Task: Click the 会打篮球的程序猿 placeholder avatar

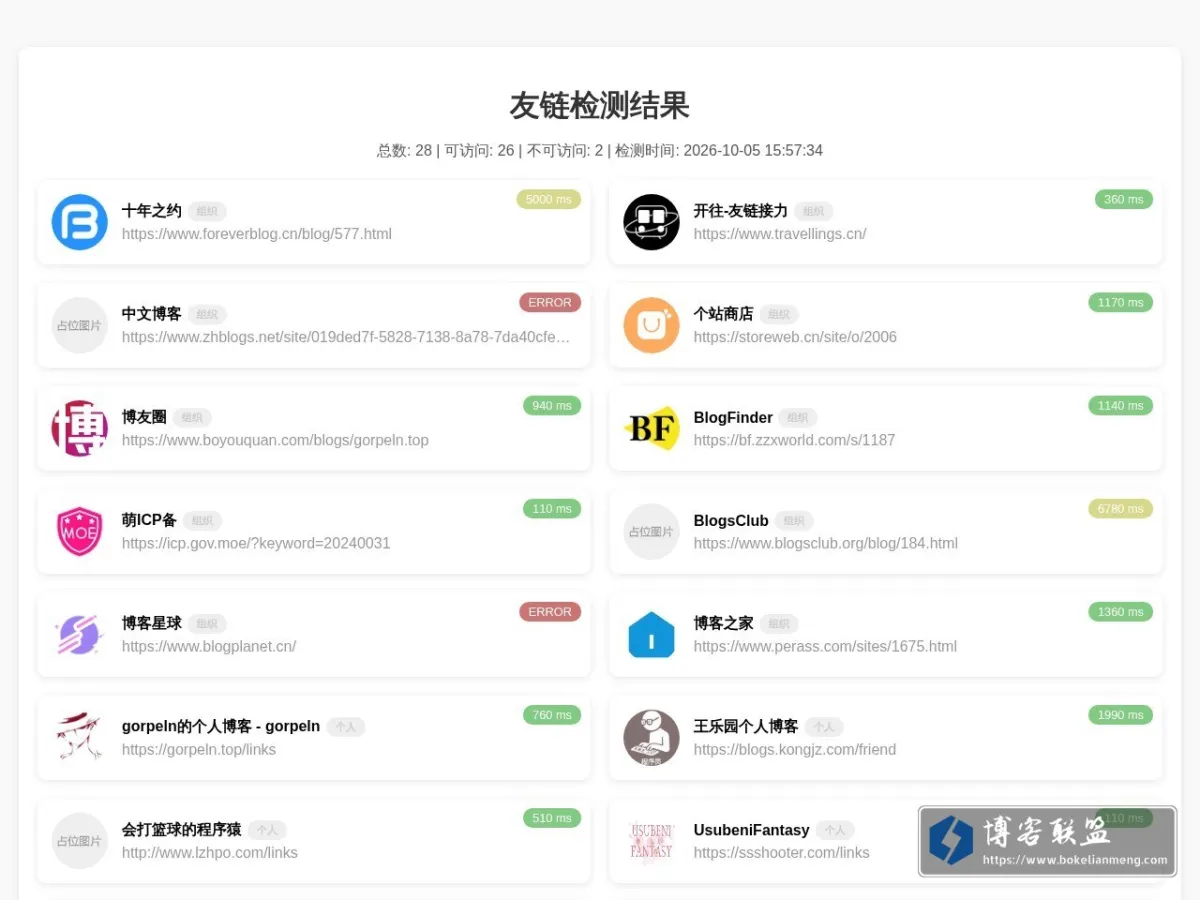Action: [79, 840]
